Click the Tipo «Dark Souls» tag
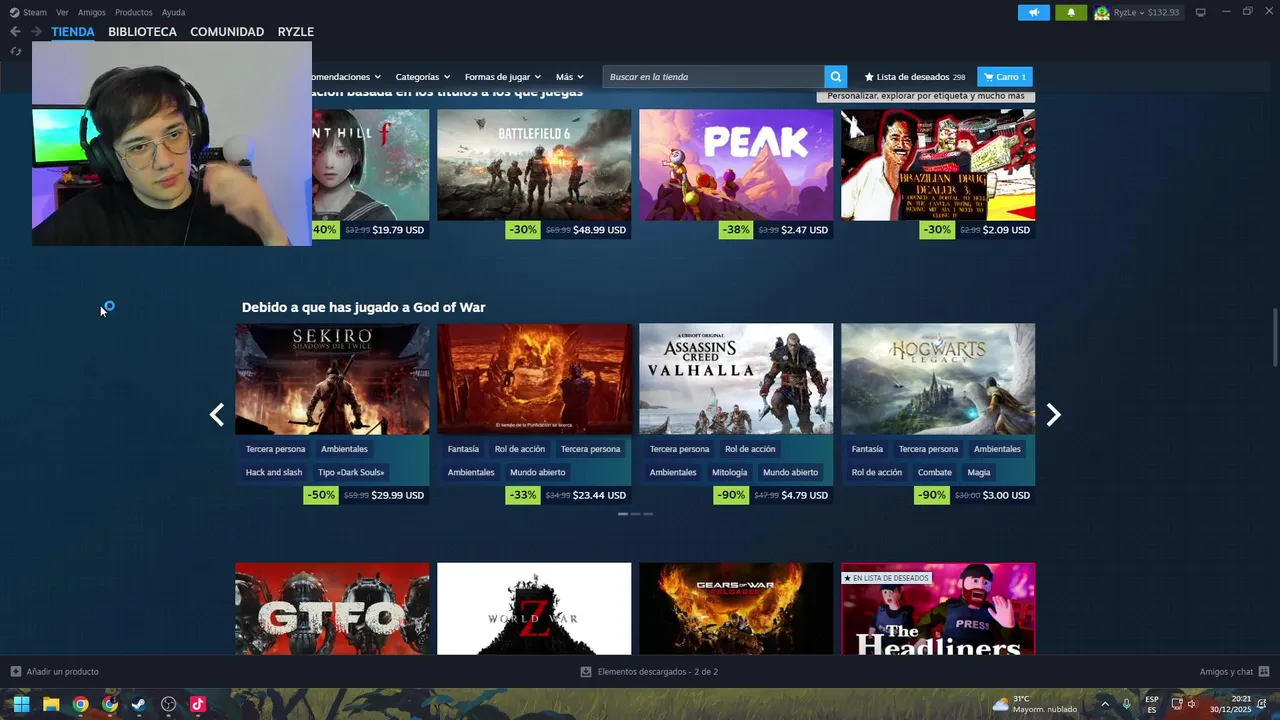This screenshot has width=1280, height=720. pos(351,472)
